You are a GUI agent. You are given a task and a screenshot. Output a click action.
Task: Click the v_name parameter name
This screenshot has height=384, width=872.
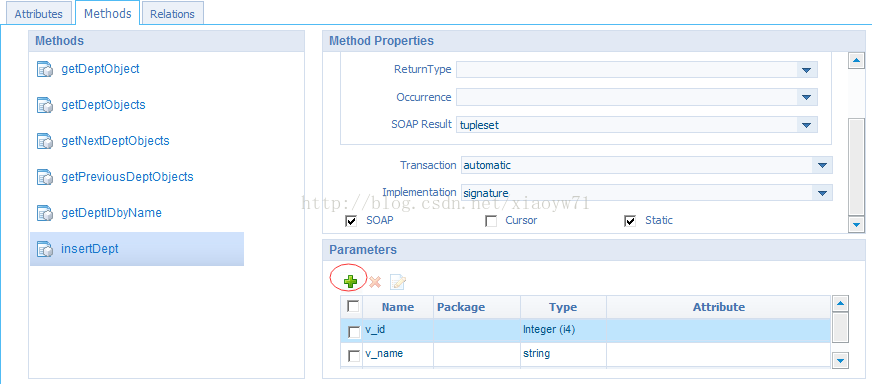384,353
